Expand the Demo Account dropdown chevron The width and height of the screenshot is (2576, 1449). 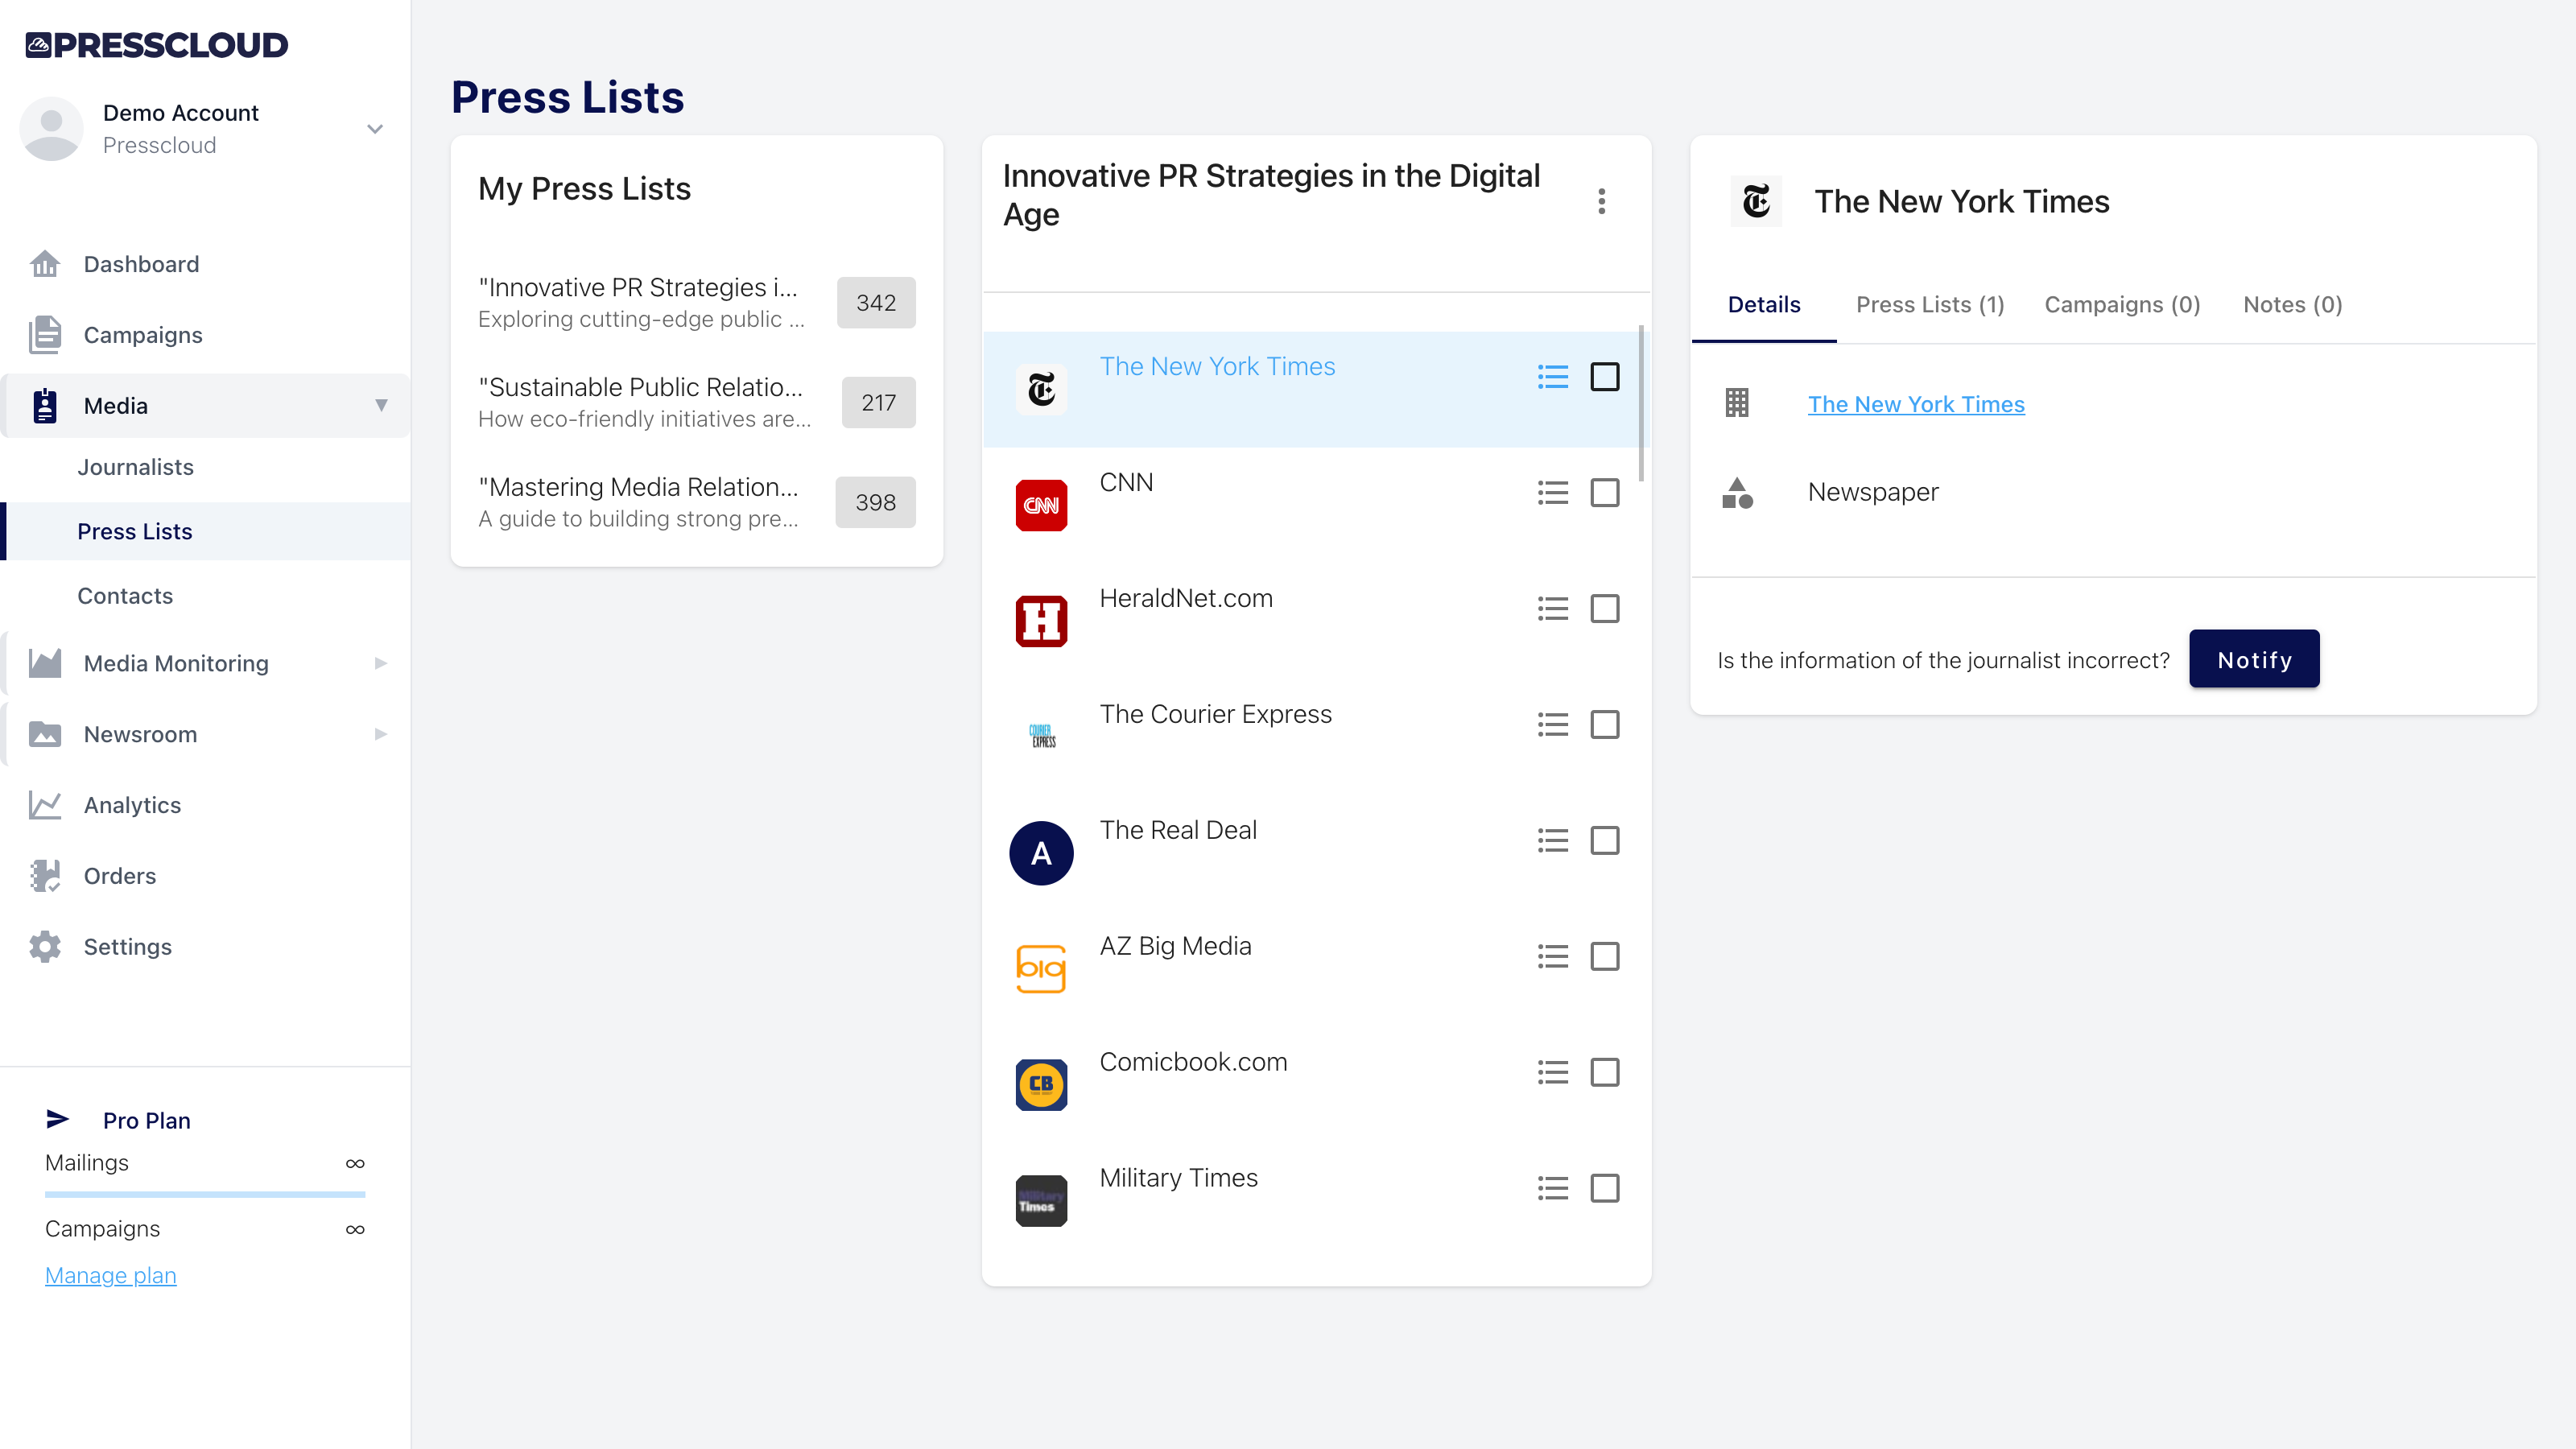[375, 129]
